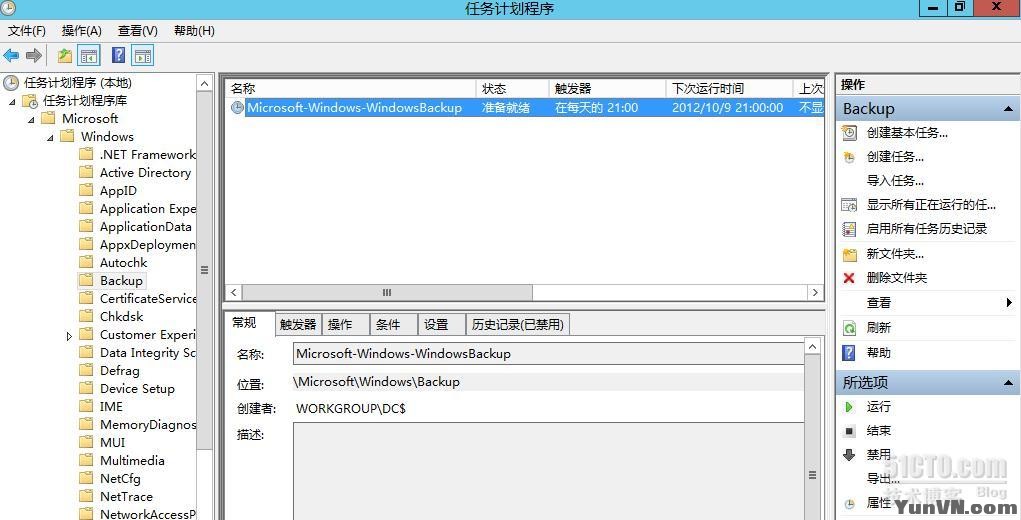Collapse the 任务计划程序库 tree node
This screenshot has width=1021, height=520.
[x=12, y=102]
